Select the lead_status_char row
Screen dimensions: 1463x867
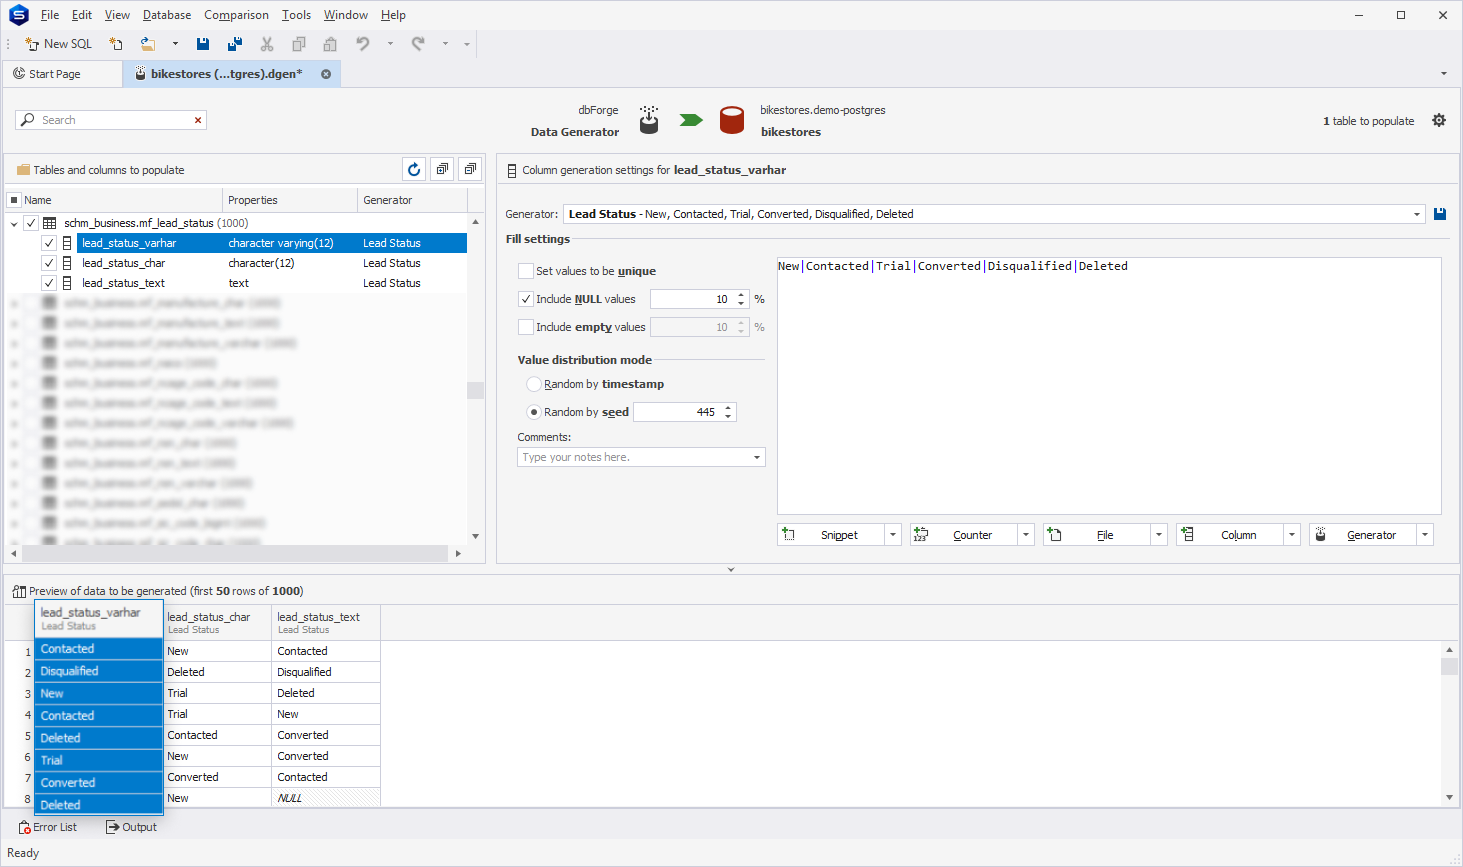click(272, 263)
